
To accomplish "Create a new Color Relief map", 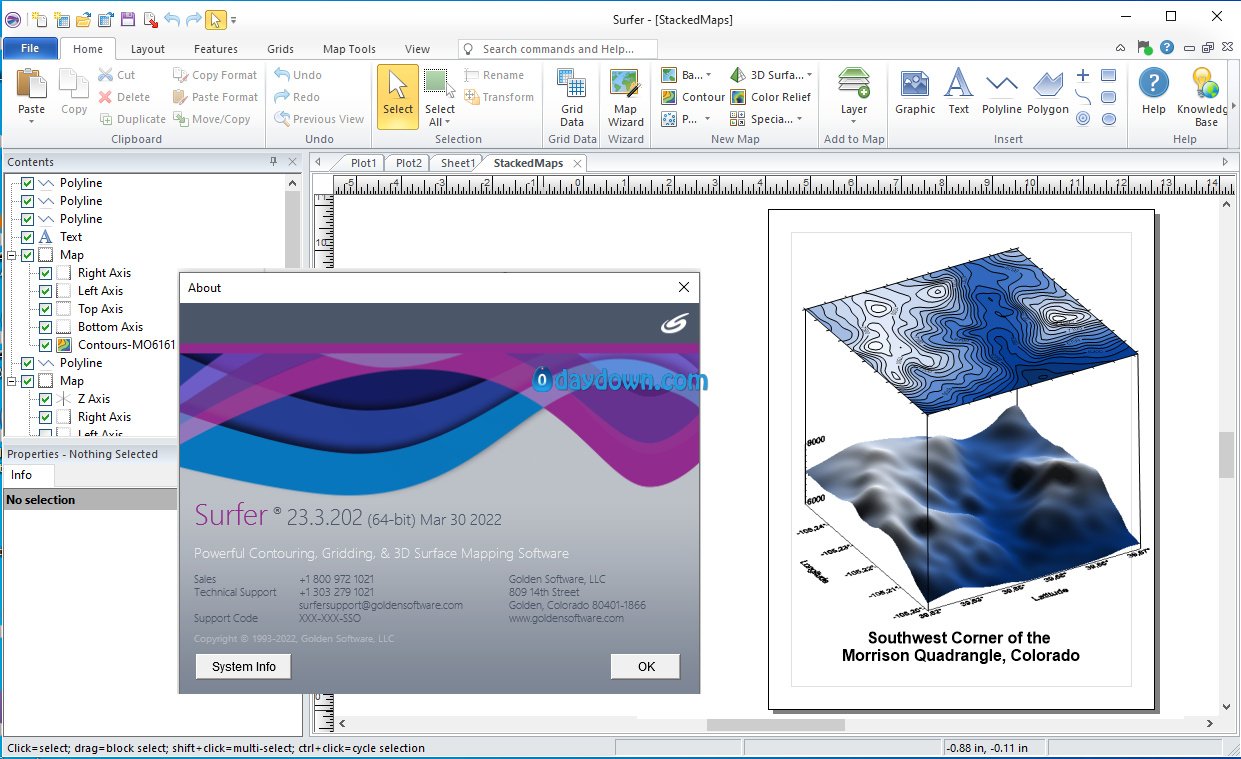I will pyautogui.click(x=770, y=97).
